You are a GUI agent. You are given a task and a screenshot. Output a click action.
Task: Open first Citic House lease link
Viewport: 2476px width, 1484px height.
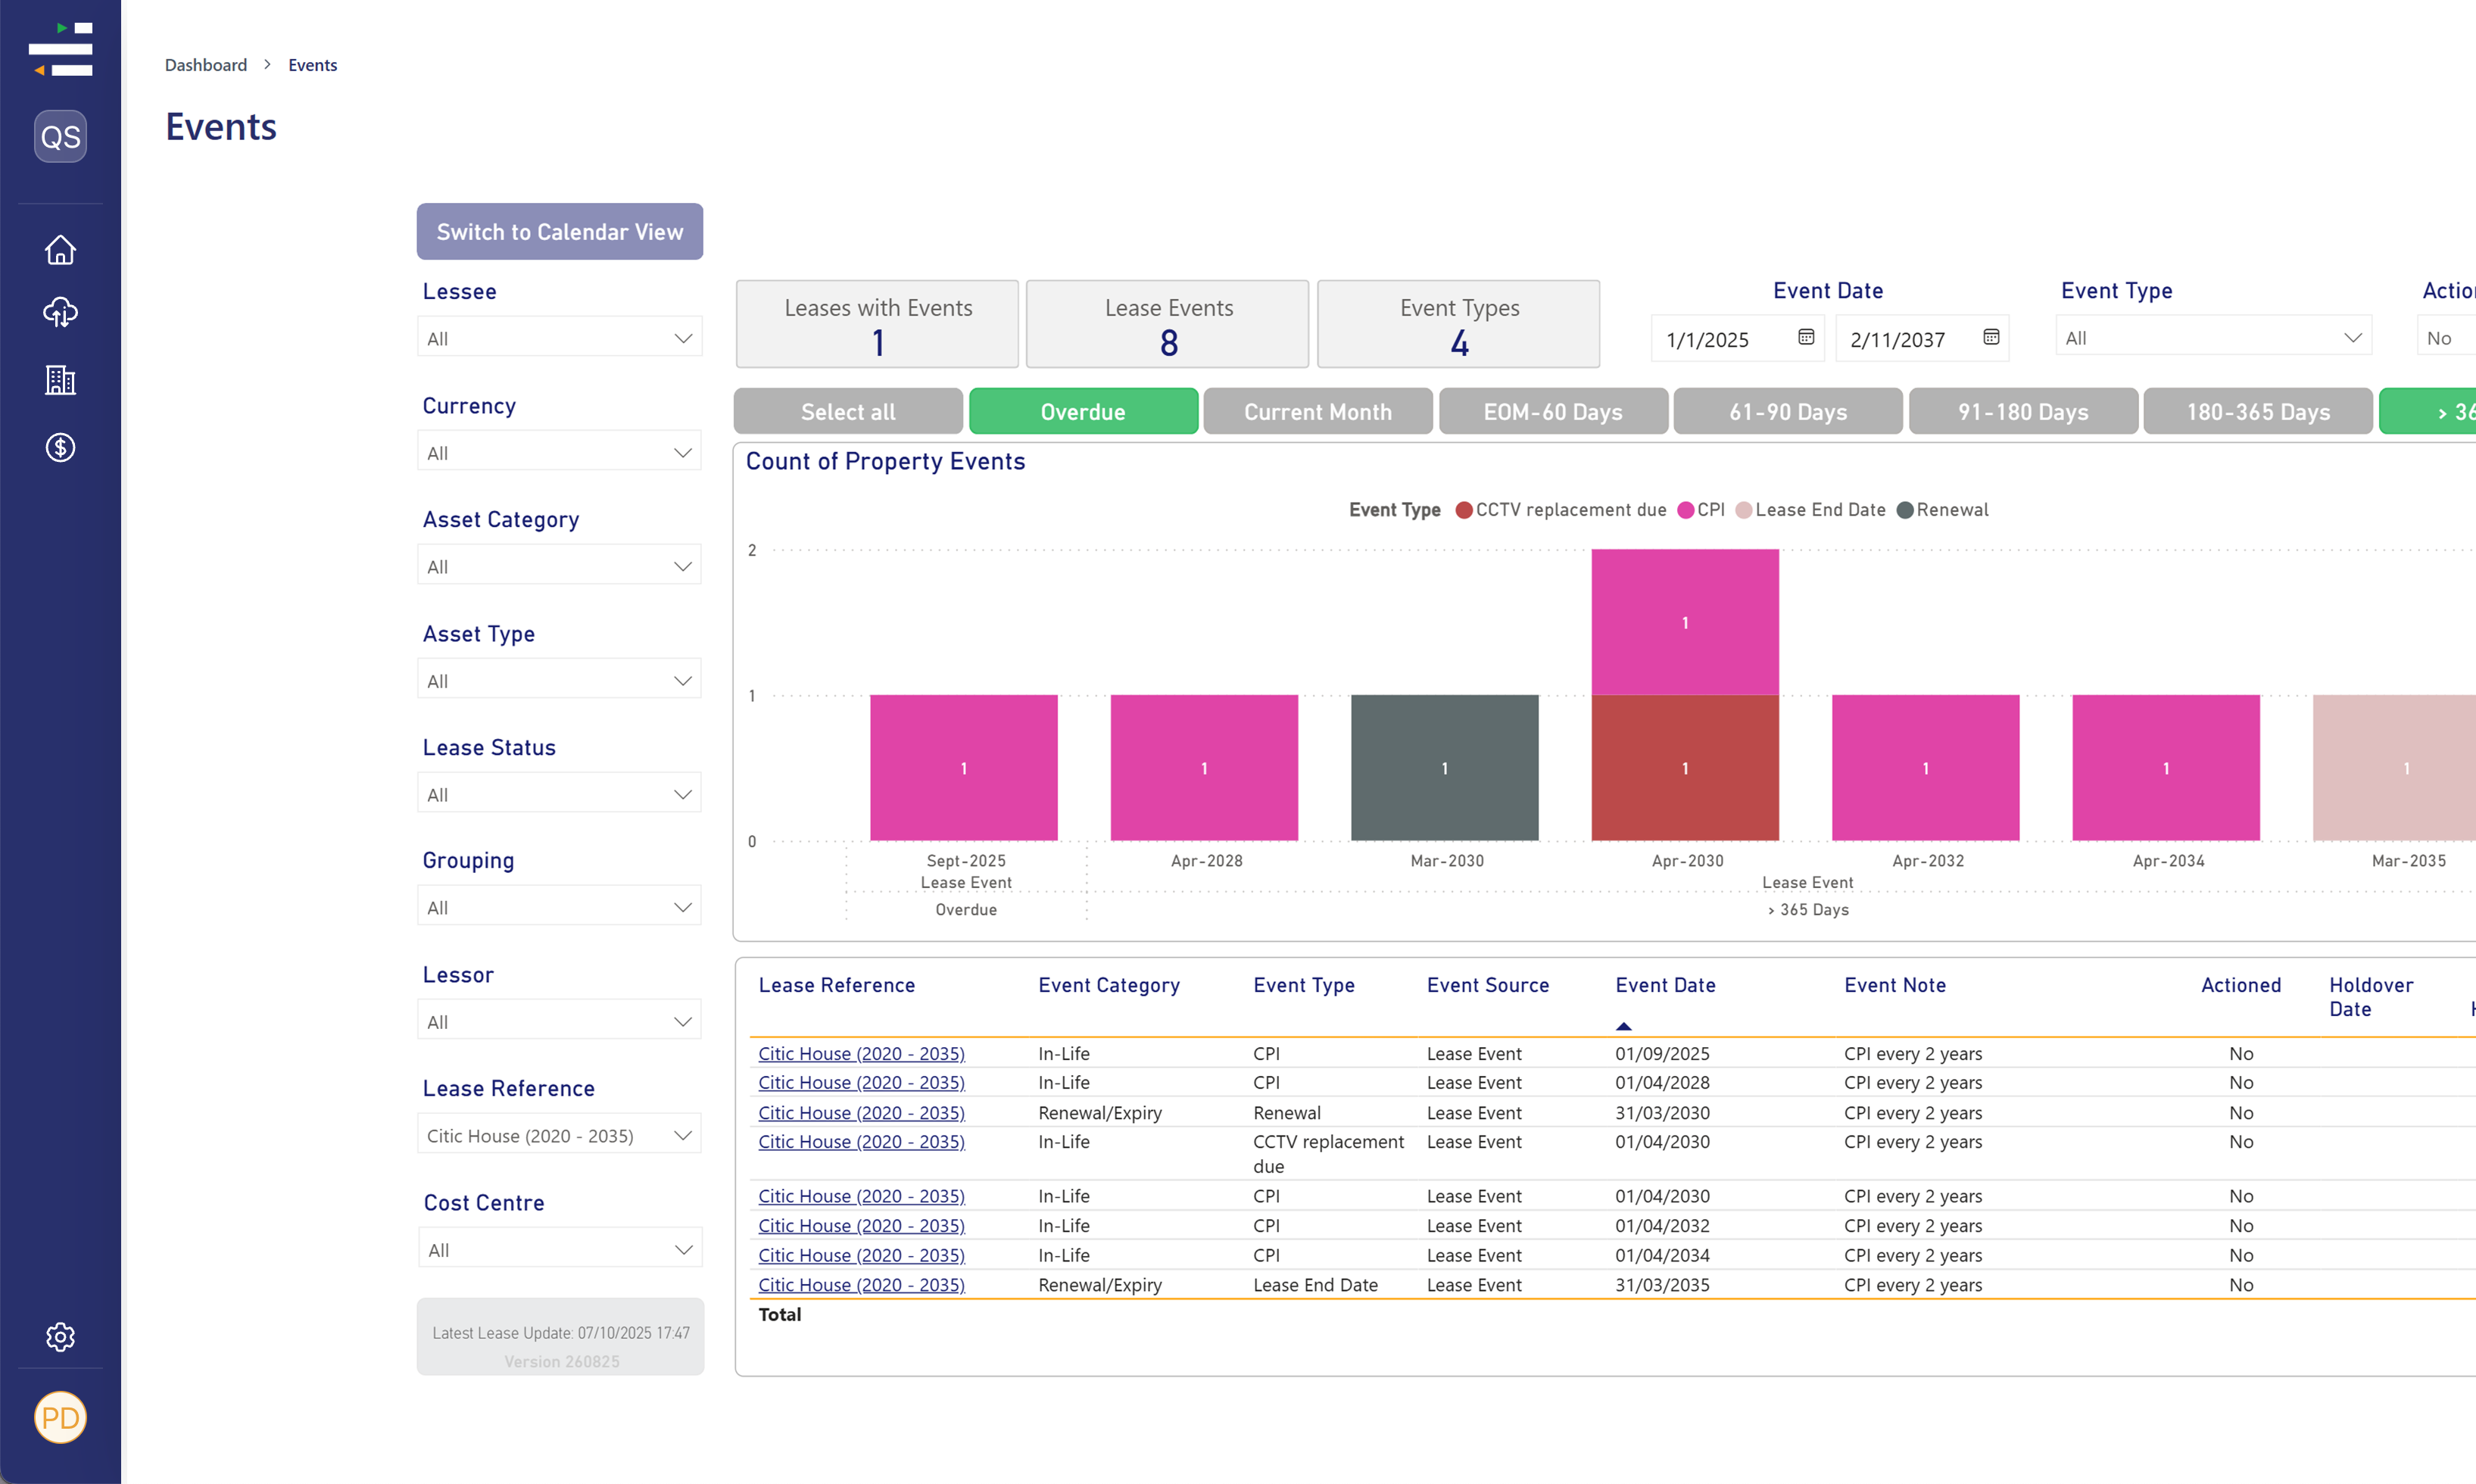pos(861,1053)
